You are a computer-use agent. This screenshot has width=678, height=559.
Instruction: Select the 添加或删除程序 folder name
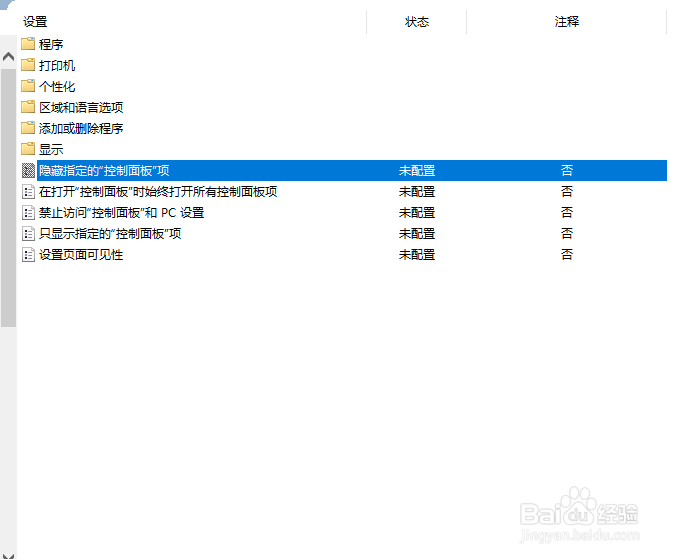[81, 128]
